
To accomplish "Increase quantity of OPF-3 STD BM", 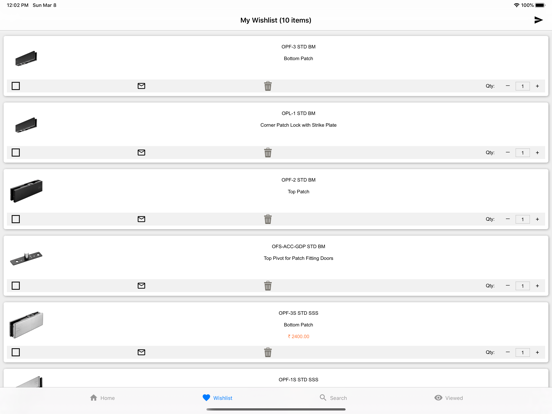I will (537, 86).
